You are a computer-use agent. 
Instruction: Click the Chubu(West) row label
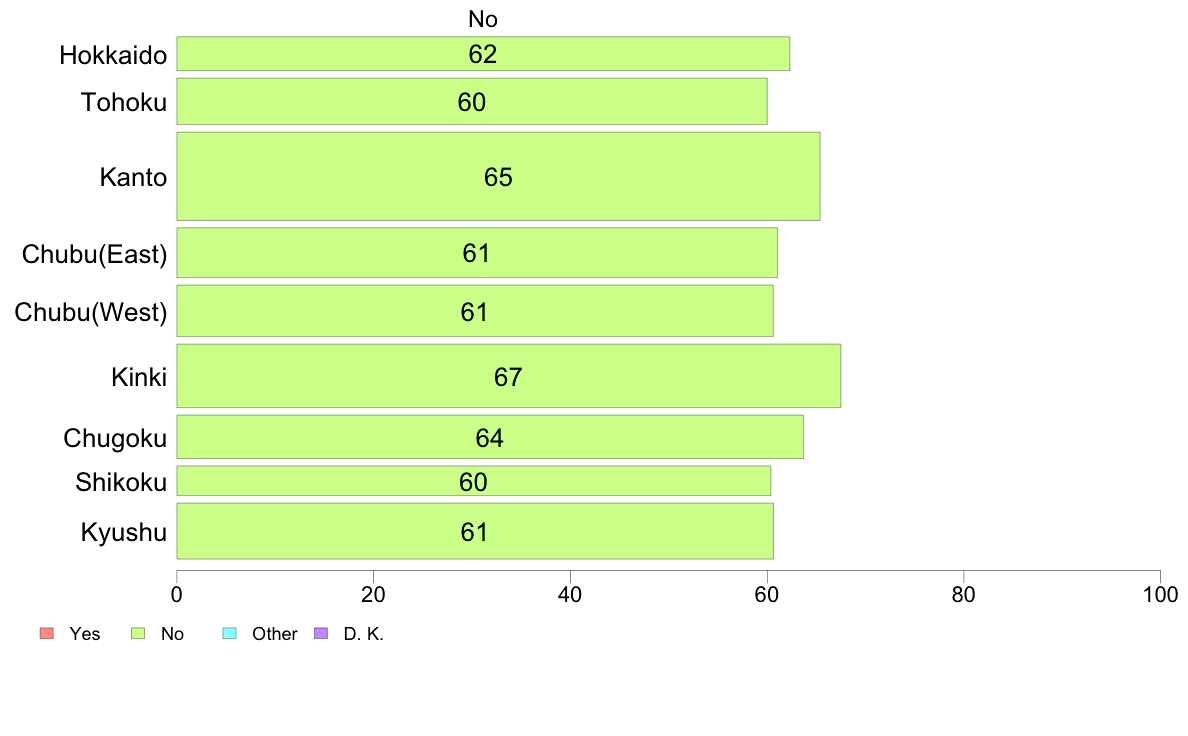click(91, 312)
